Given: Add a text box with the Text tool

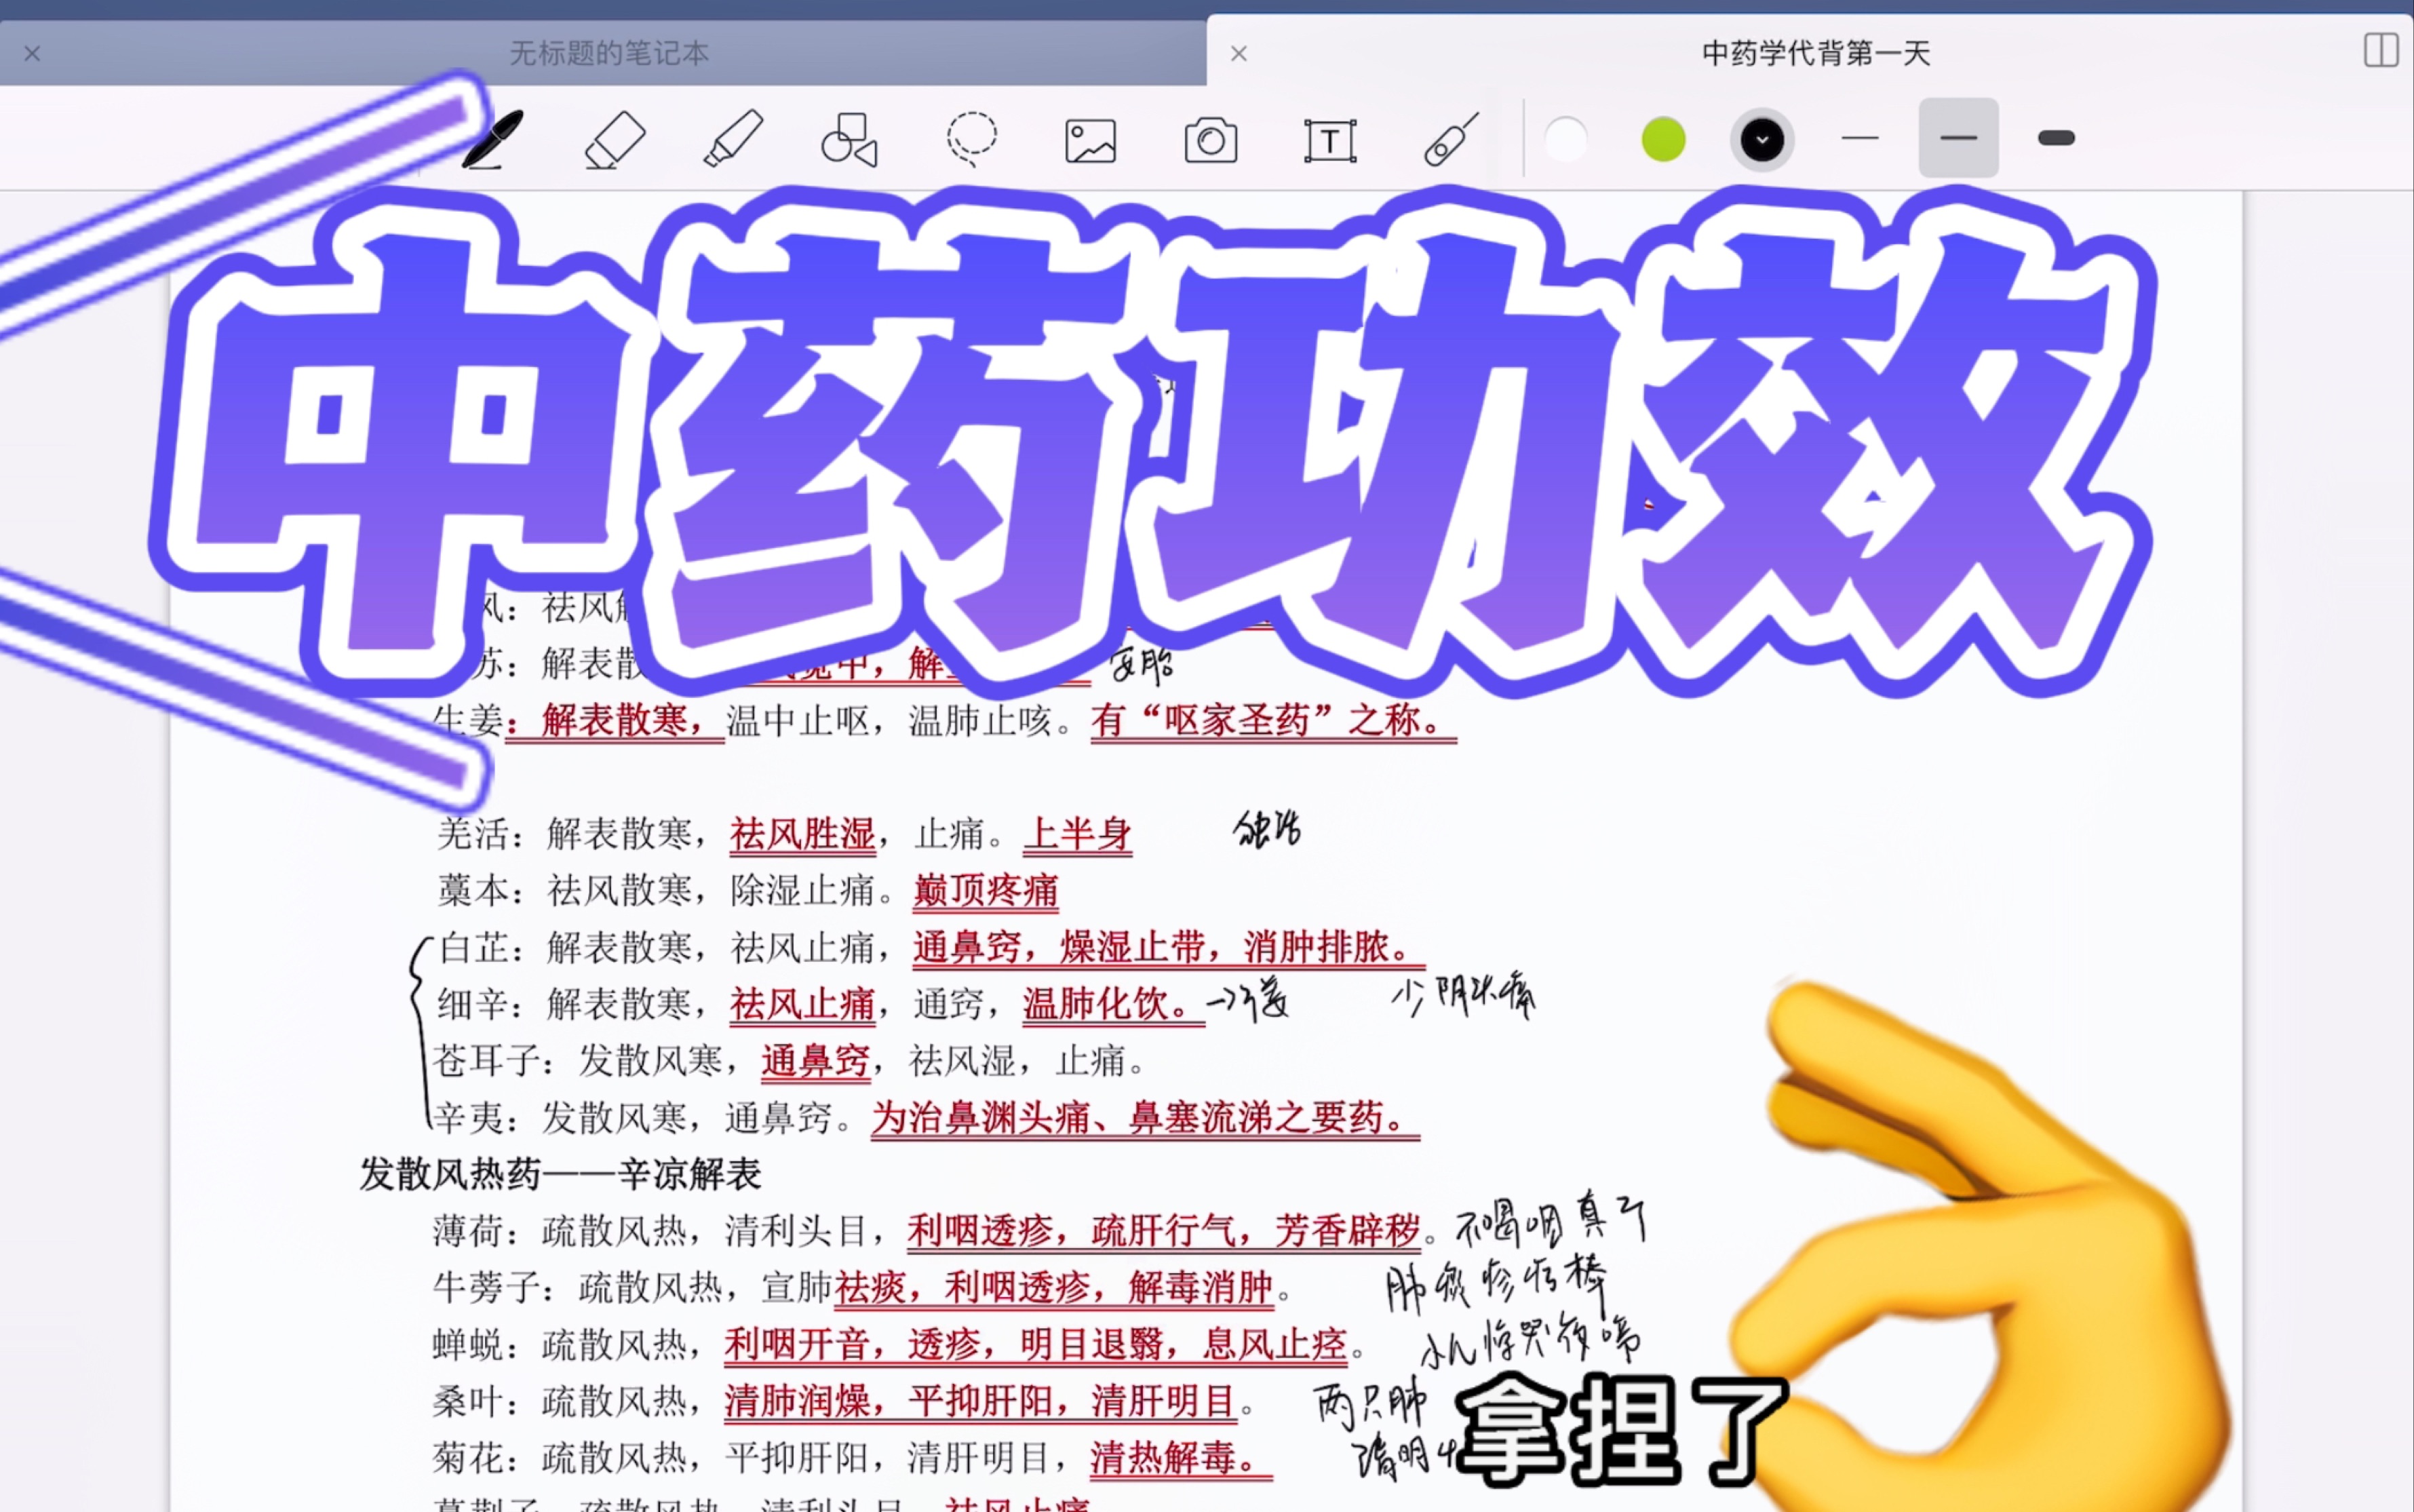Looking at the screenshot, I should coord(1331,139).
